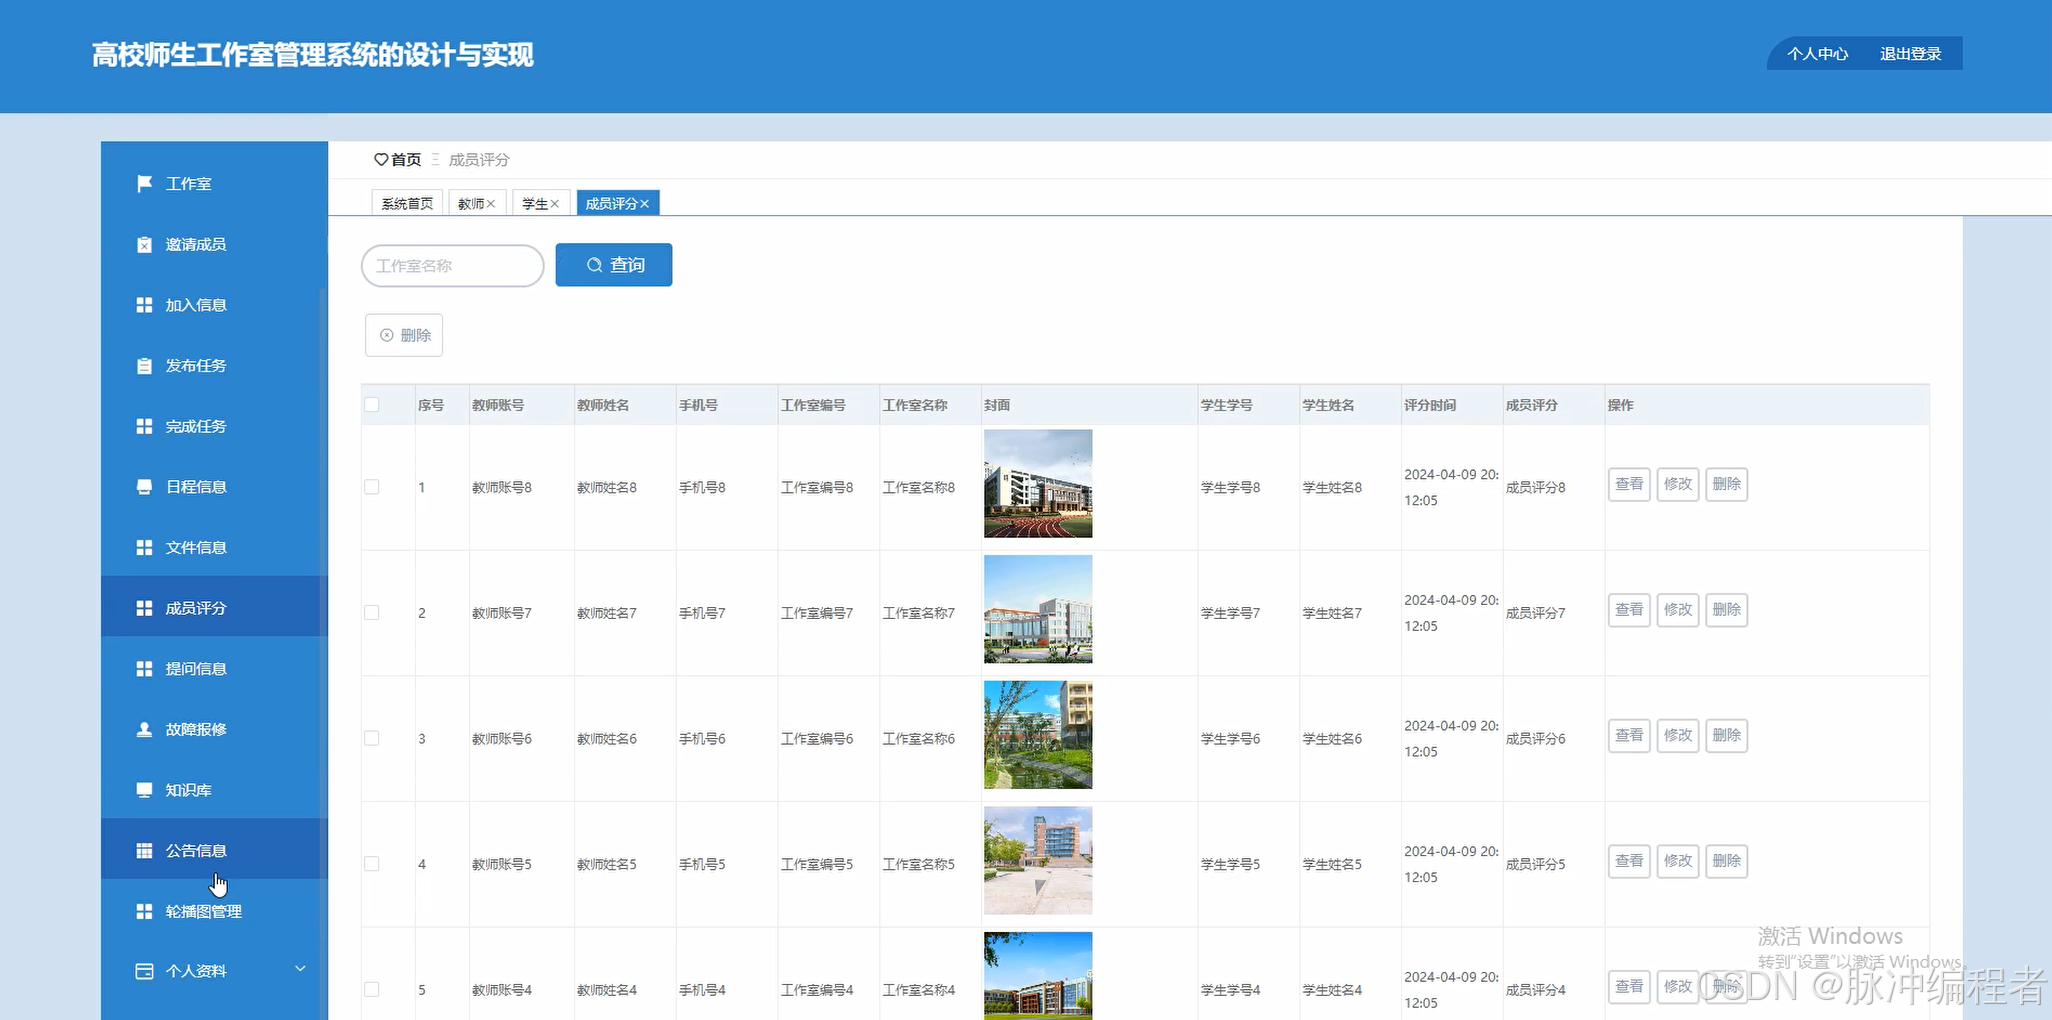Click 修改 for the 教师账号6 row

1678,735
